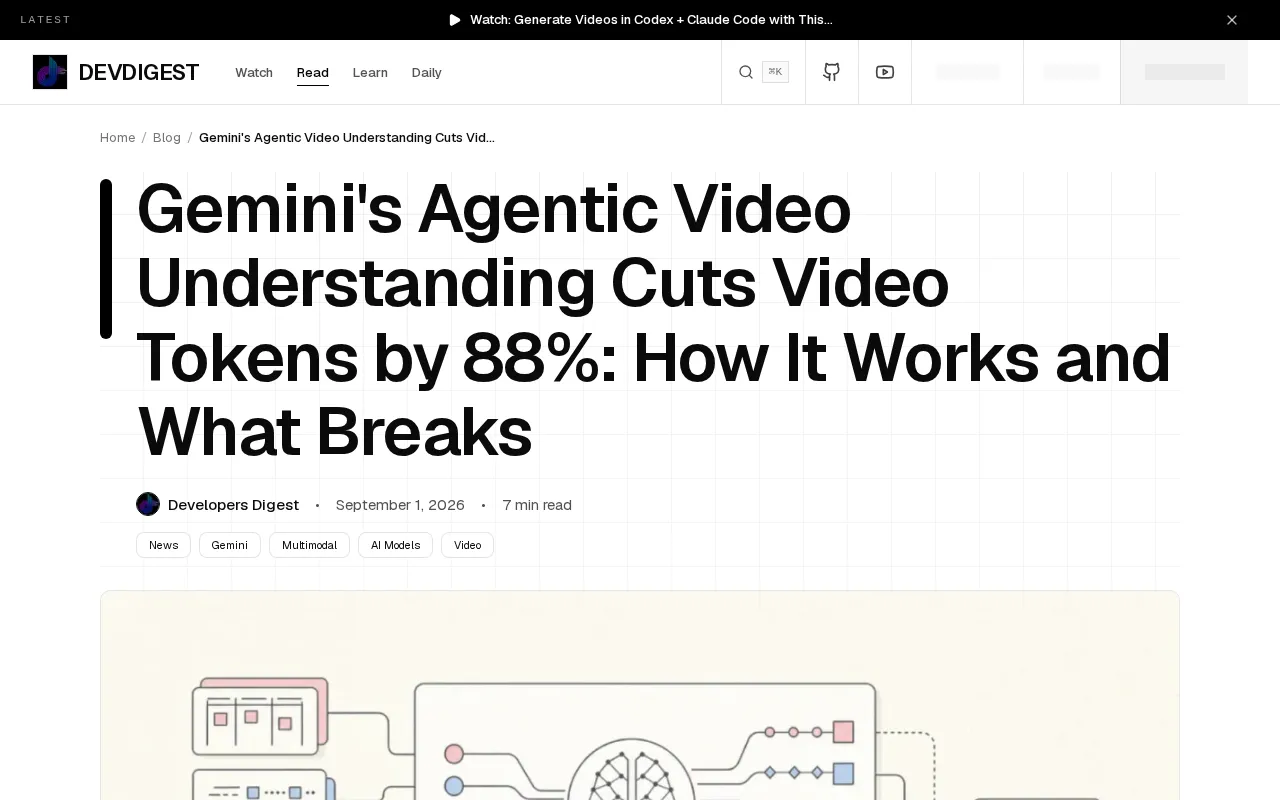Open search with the magnifier icon
The width and height of the screenshot is (1280, 800).
pos(746,72)
